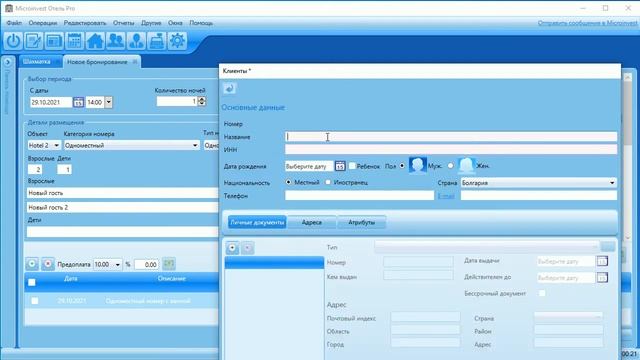Screen dimensions: 640x360
Task: Open the calendar grid toolbar icon
Action: pos(74,41)
